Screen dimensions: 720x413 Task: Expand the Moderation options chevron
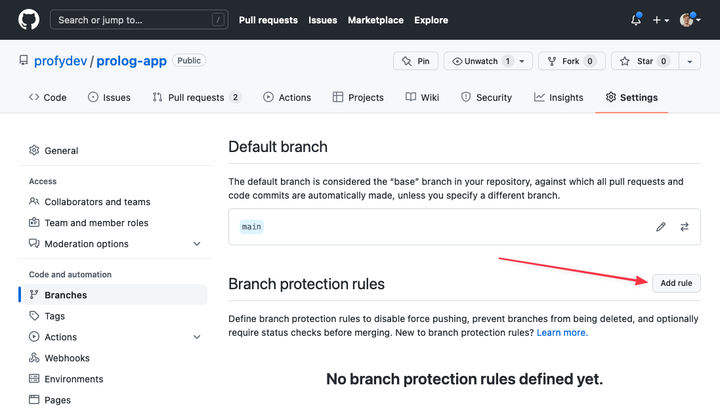point(197,244)
